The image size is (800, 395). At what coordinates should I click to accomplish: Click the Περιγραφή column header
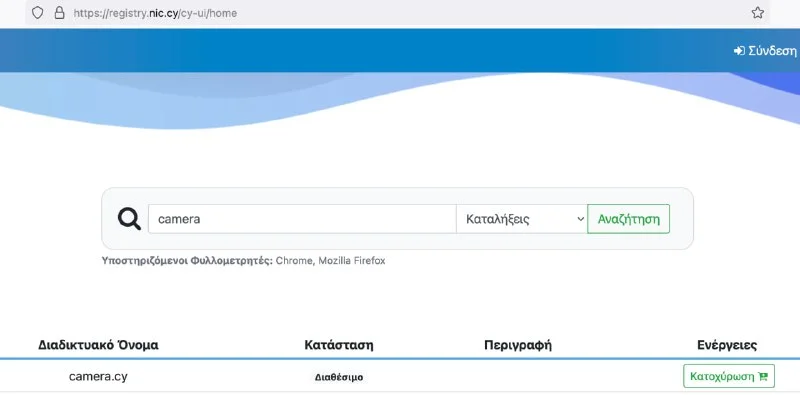click(518, 345)
